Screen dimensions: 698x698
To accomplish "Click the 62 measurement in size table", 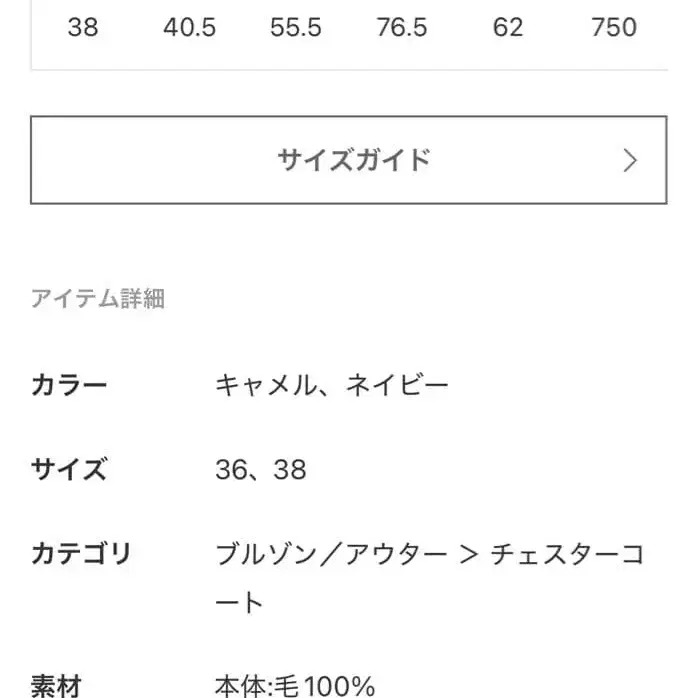I will pyautogui.click(x=508, y=27).
